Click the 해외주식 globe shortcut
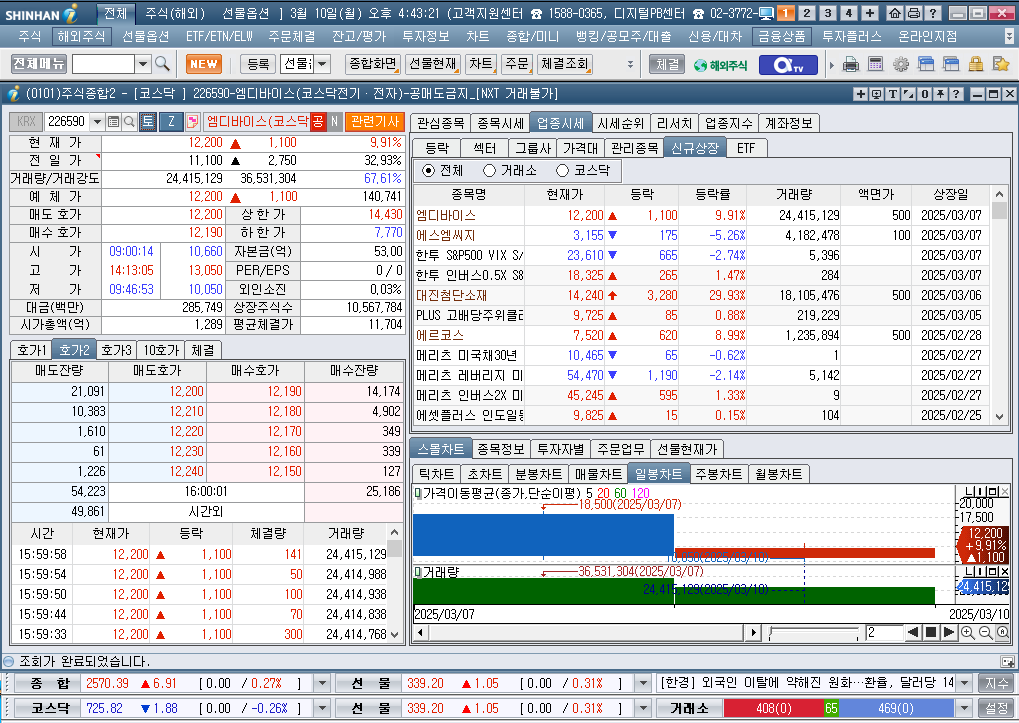Image resolution: width=1019 pixels, height=723 pixels. 720,64
